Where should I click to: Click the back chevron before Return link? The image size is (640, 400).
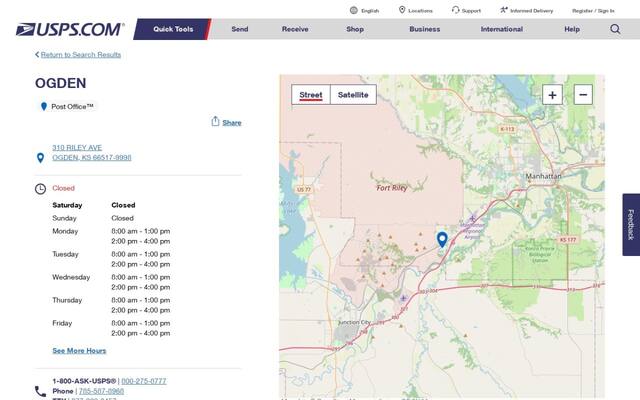pyautogui.click(x=37, y=55)
